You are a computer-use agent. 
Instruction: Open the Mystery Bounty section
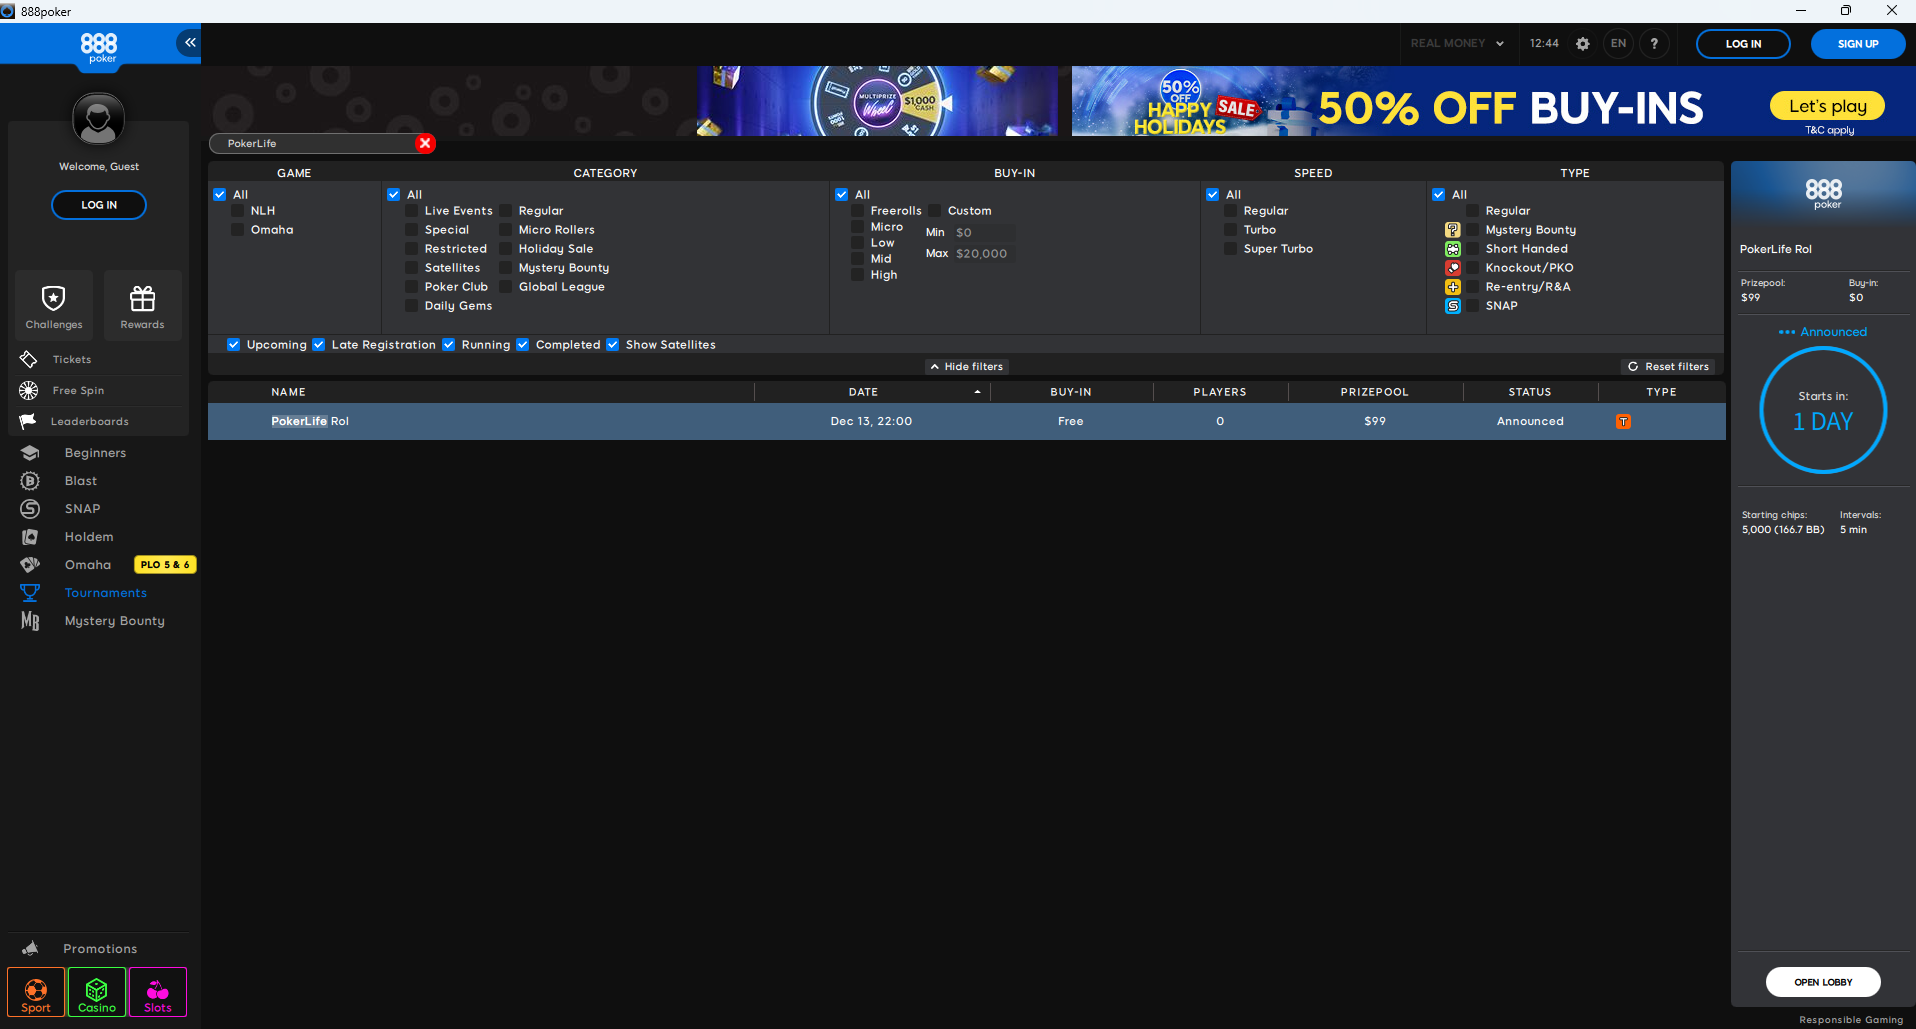[114, 620]
